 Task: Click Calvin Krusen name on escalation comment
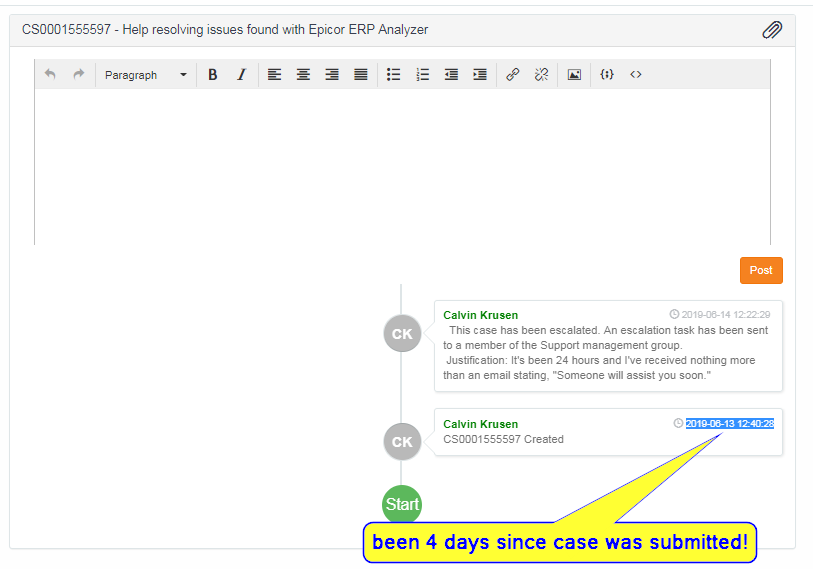(x=481, y=315)
